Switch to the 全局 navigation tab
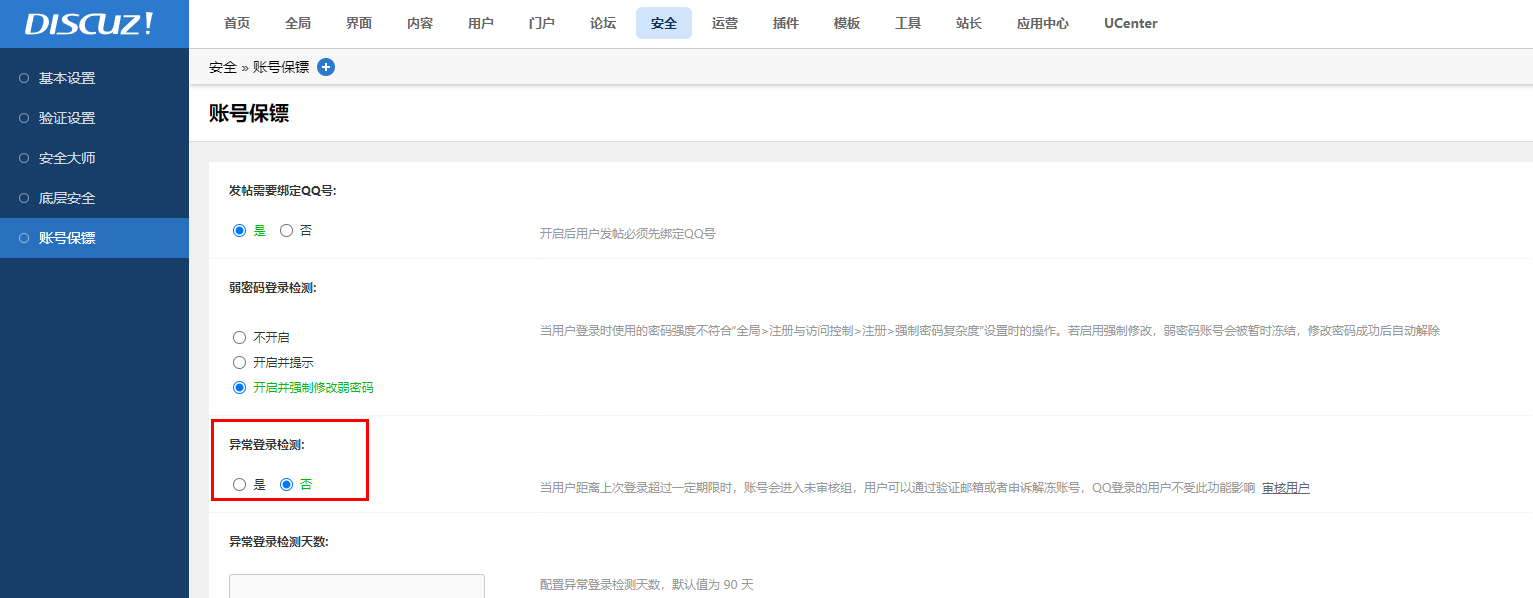Image resolution: width=1533 pixels, height=598 pixels. [297, 22]
